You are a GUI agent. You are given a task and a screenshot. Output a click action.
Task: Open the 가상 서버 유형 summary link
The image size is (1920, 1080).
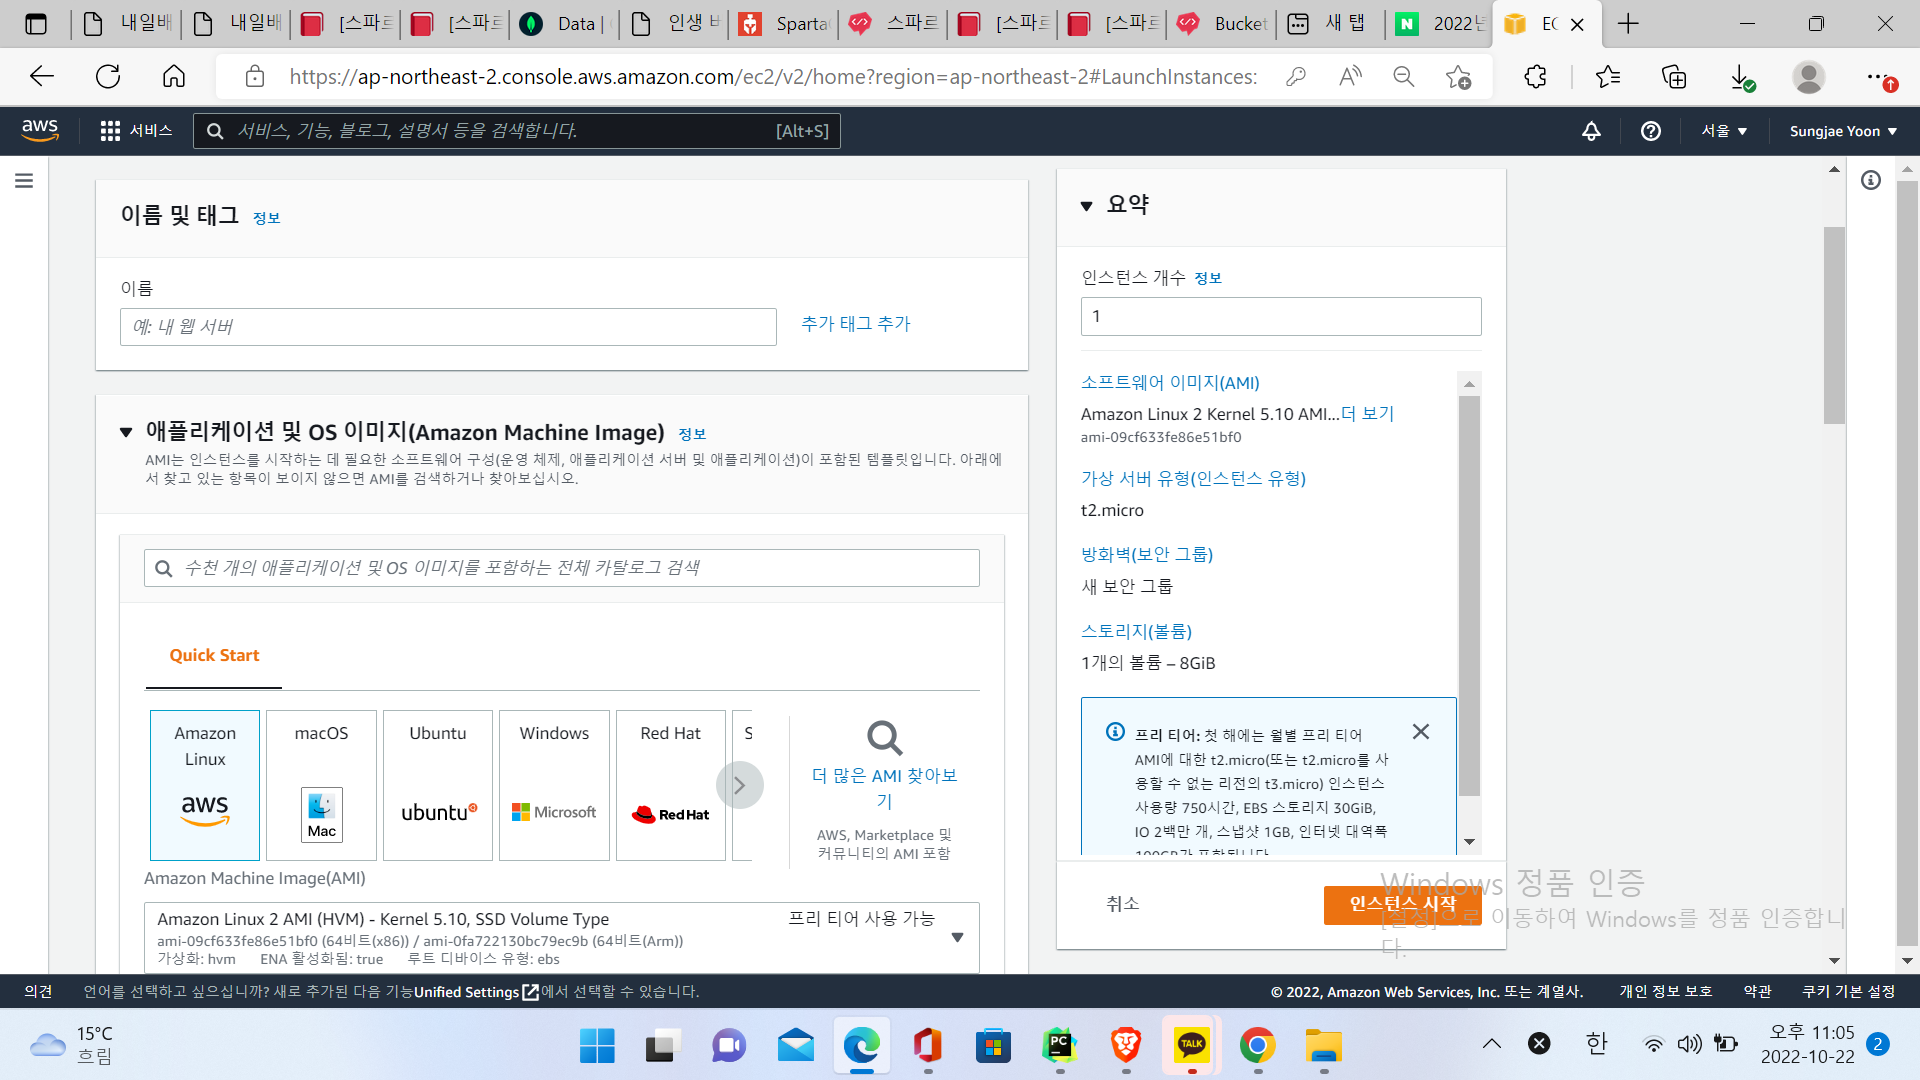coord(1193,478)
